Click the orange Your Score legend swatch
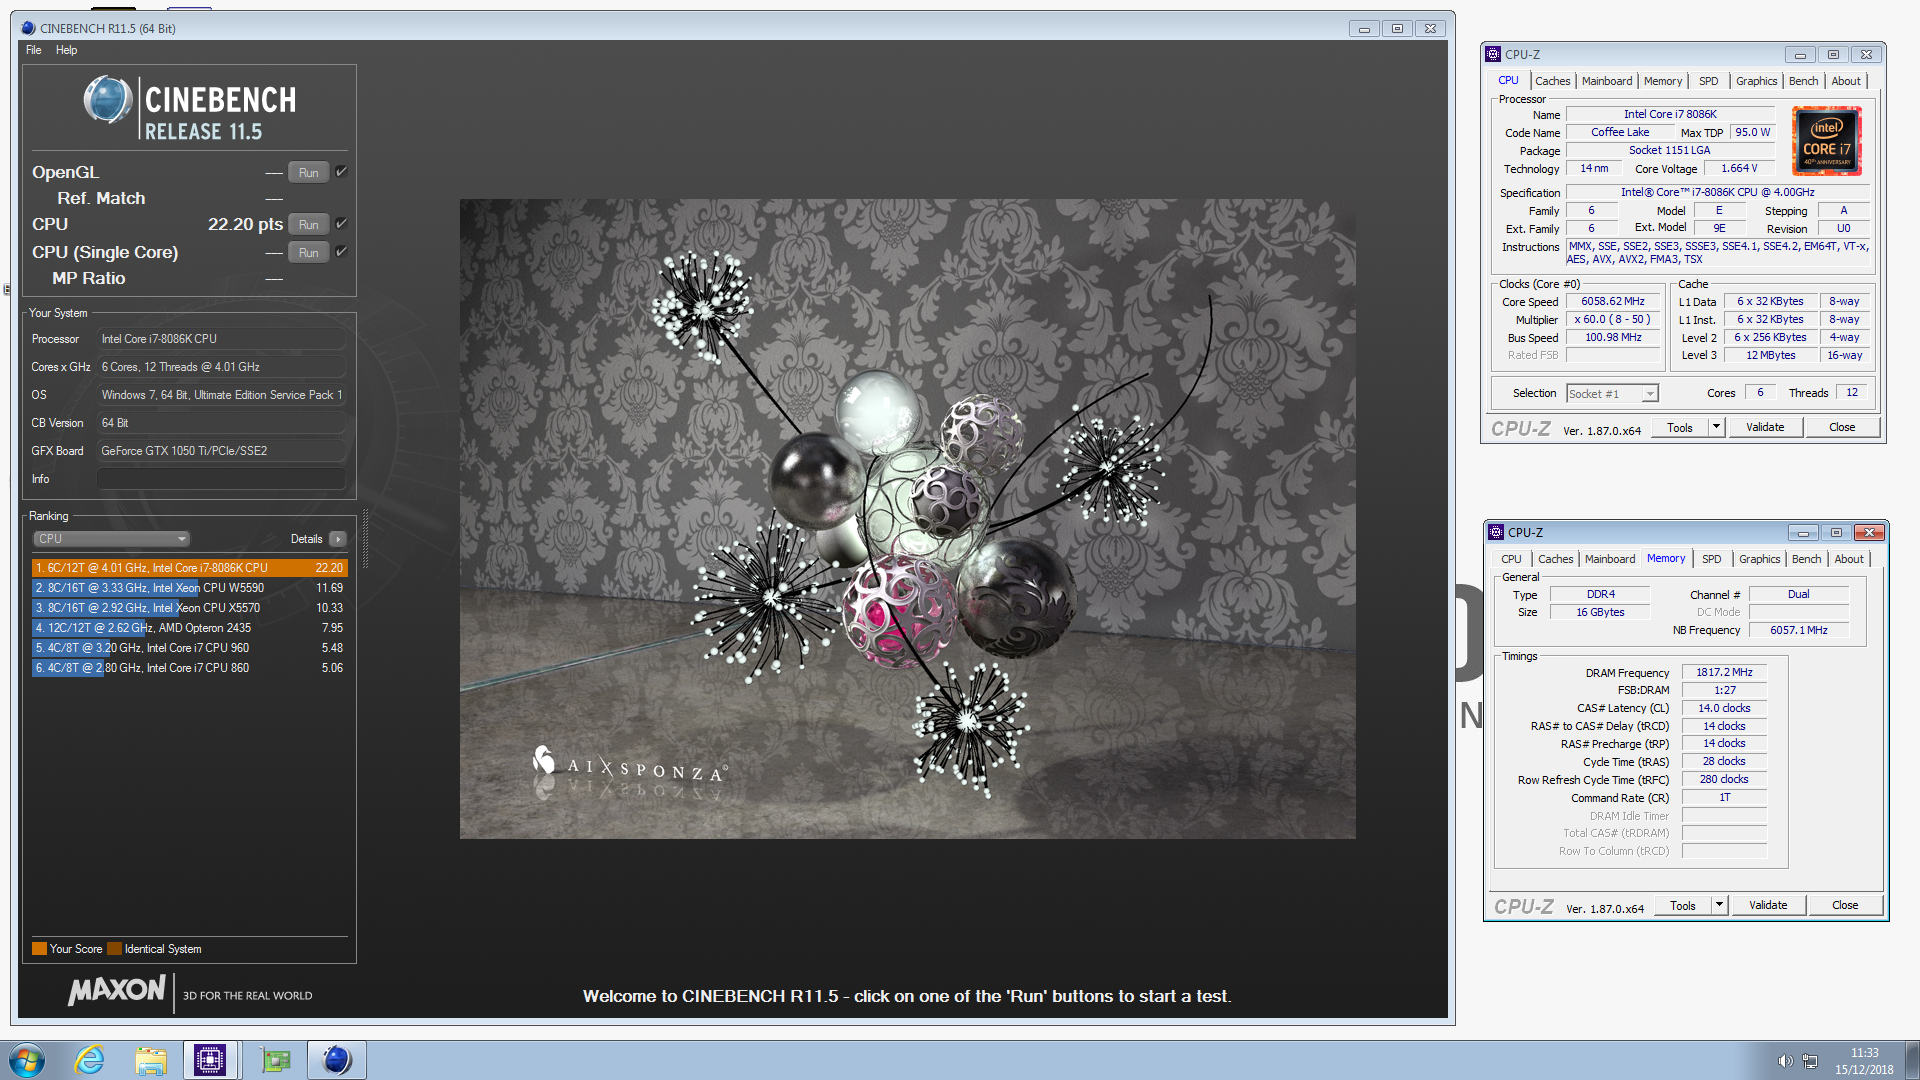Screen dimensions: 1920x1080 [x=39, y=949]
